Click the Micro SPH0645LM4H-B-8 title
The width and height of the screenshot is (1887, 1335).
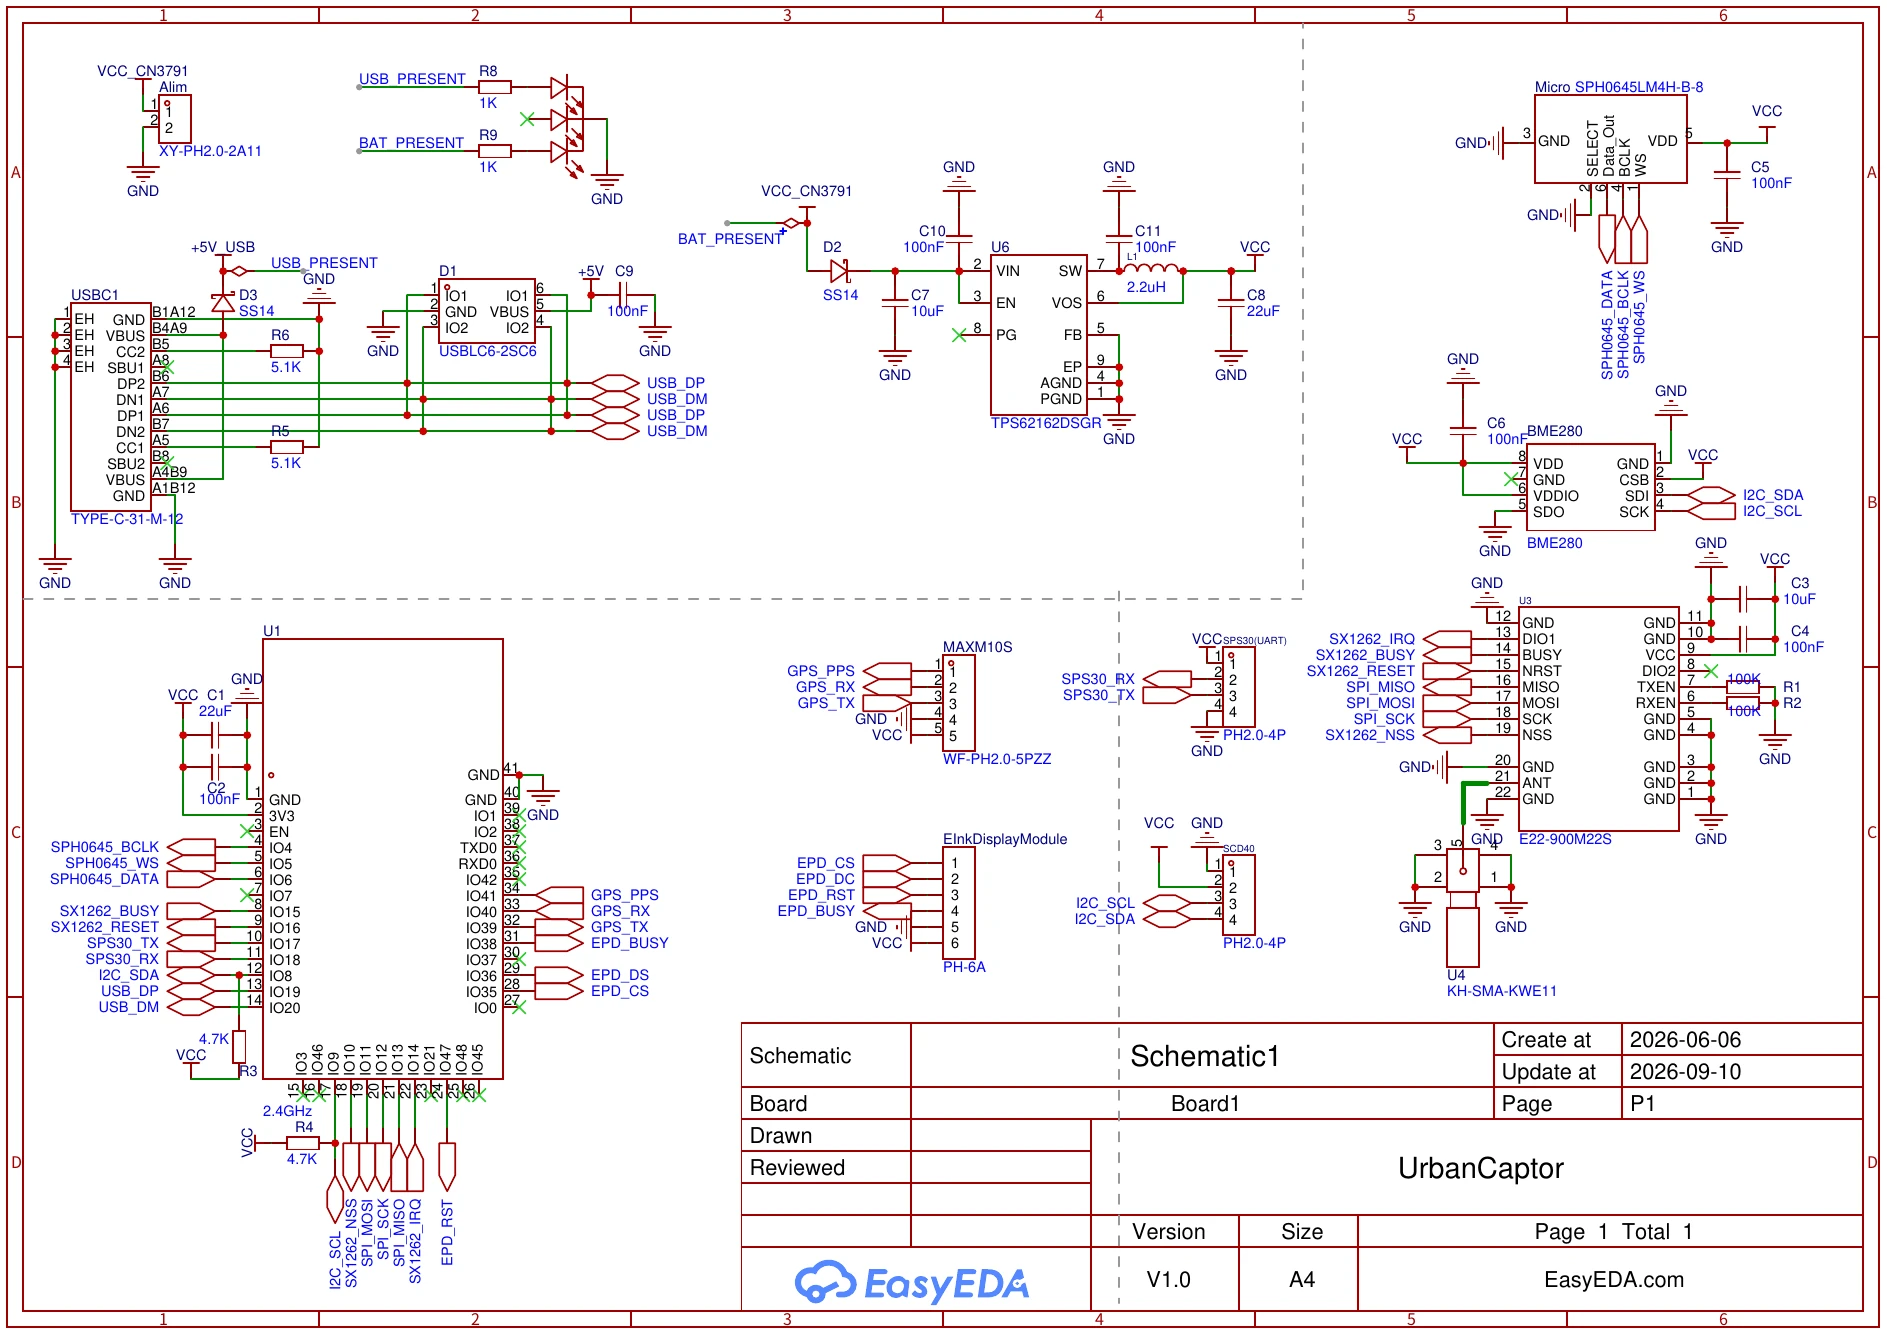pos(1619,87)
